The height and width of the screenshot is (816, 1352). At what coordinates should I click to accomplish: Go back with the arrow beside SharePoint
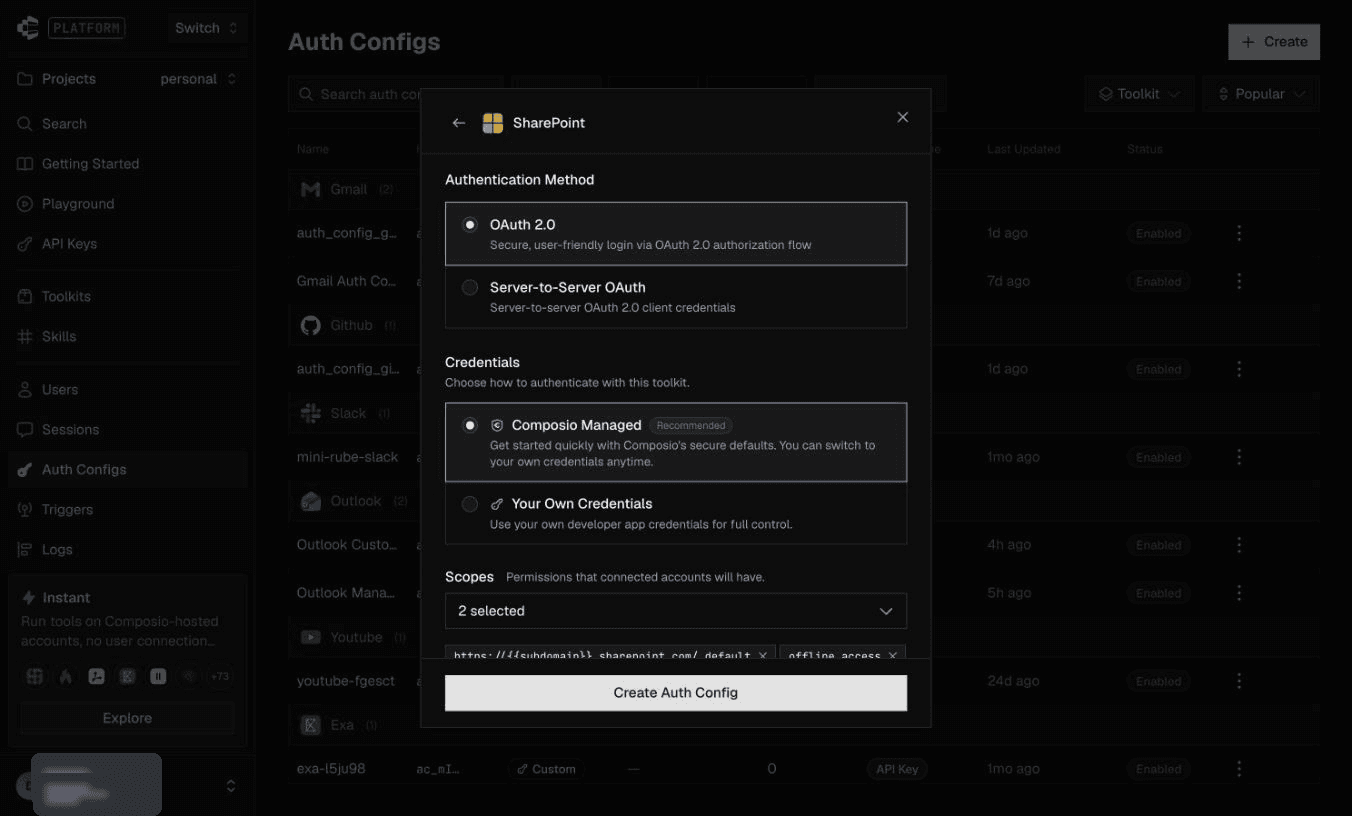[x=459, y=123]
